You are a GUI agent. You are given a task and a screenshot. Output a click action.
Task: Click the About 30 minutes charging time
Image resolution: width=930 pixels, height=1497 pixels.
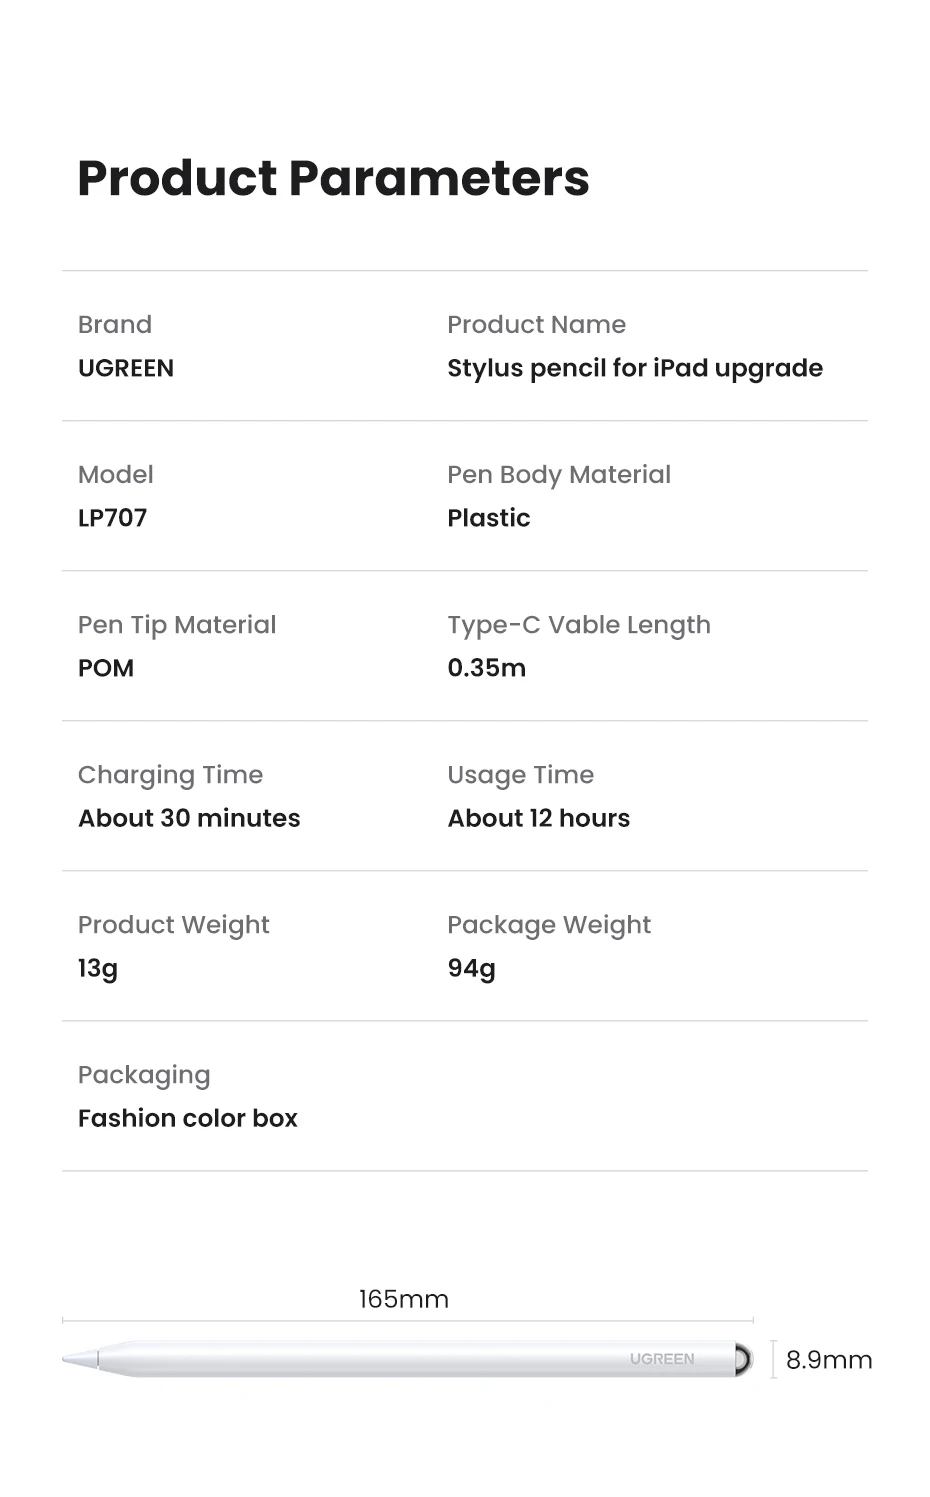pyautogui.click(x=189, y=818)
